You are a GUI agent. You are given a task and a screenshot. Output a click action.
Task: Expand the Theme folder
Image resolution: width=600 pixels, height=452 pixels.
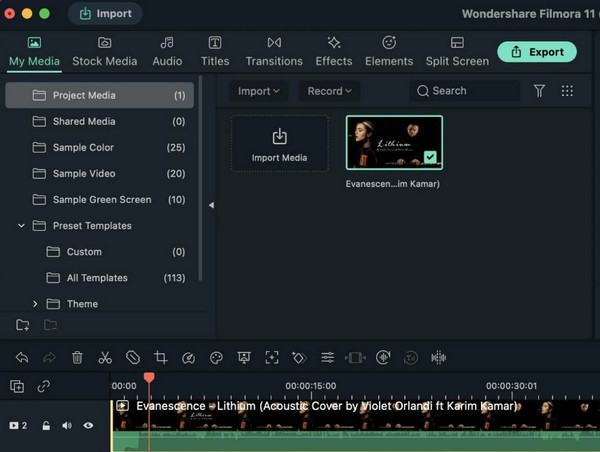tap(35, 304)
